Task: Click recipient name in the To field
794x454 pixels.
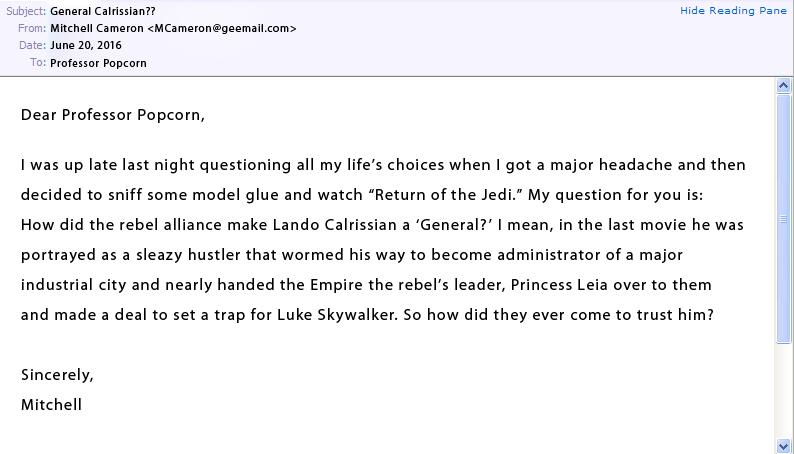Action: click(x=98, y=63)
